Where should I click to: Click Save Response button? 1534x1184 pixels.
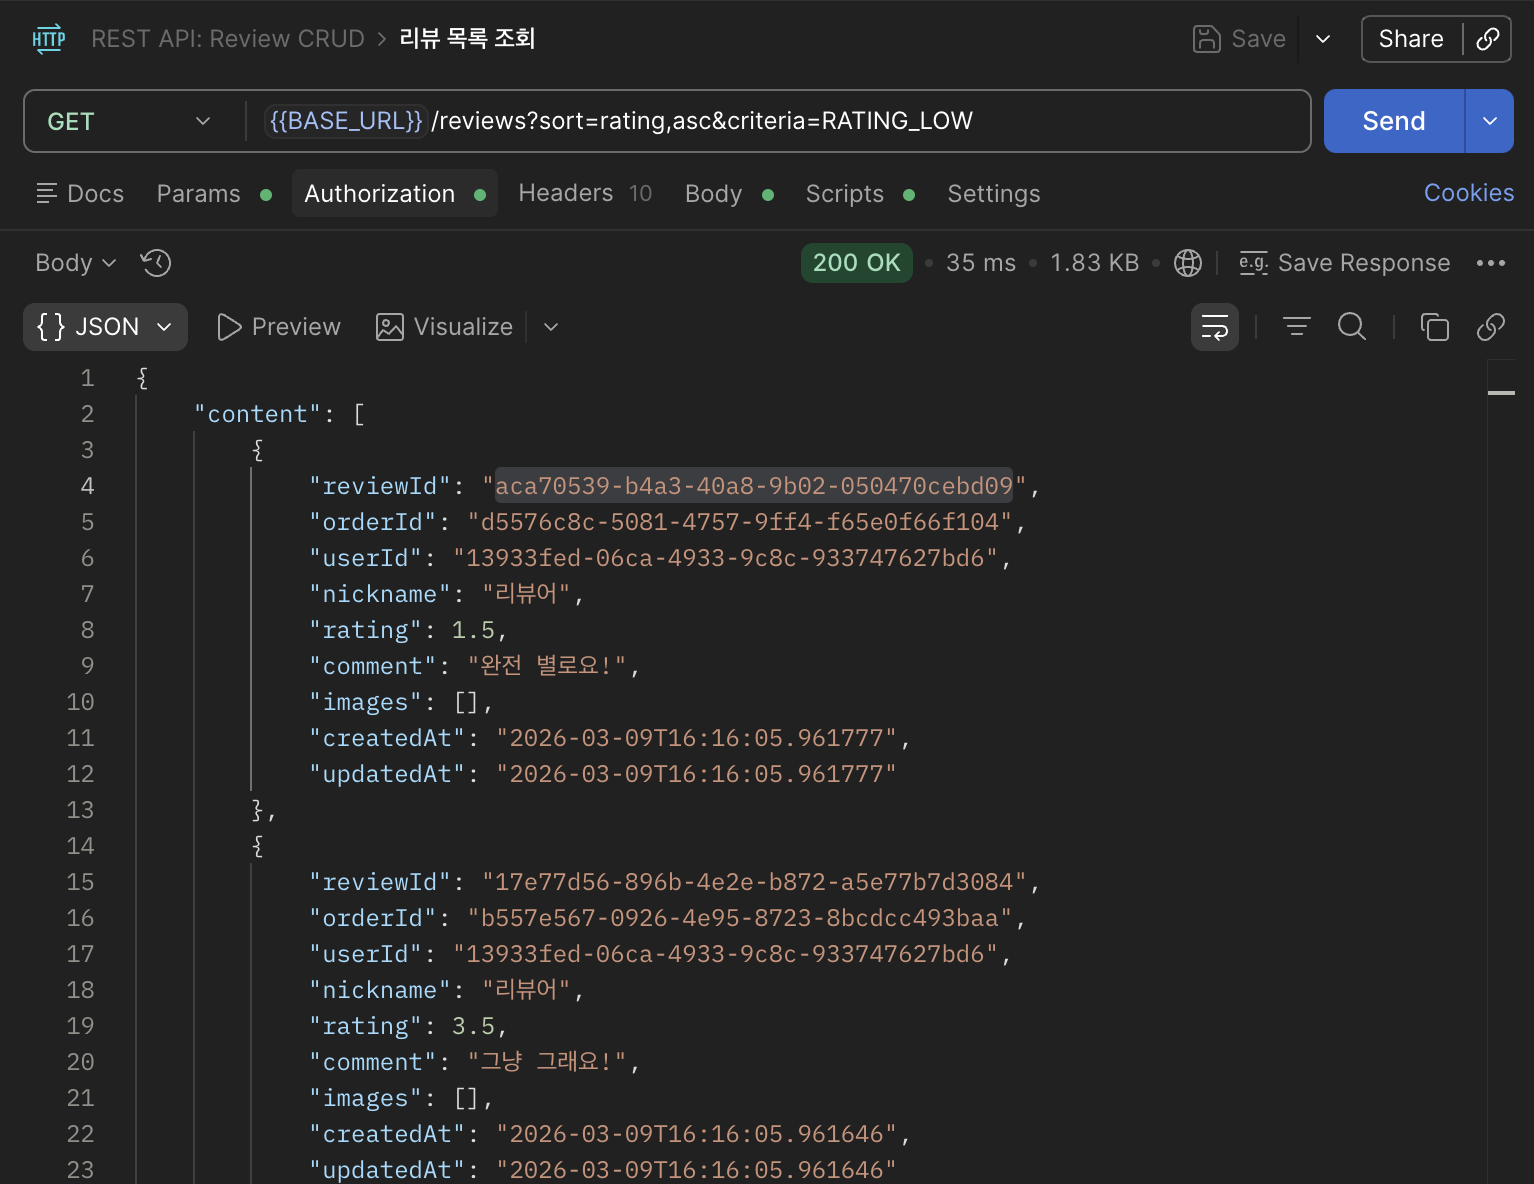1345,263
